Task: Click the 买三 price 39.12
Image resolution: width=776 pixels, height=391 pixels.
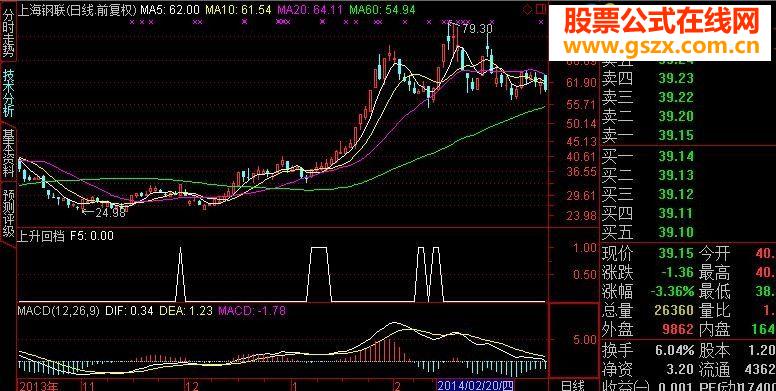Action: pos(676,195)
